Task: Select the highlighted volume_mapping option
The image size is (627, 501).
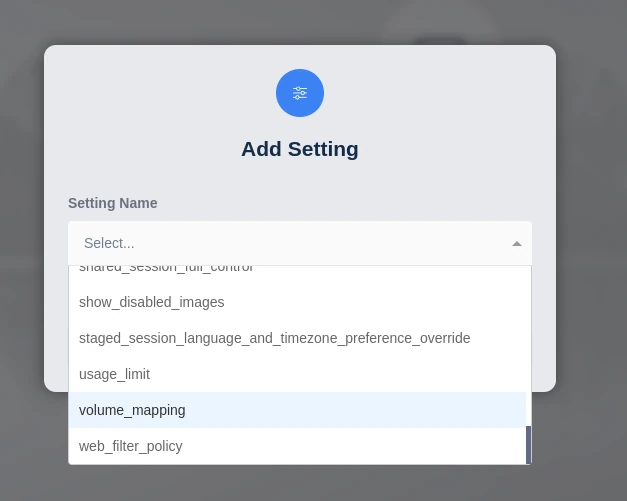Action: point(132,410)
